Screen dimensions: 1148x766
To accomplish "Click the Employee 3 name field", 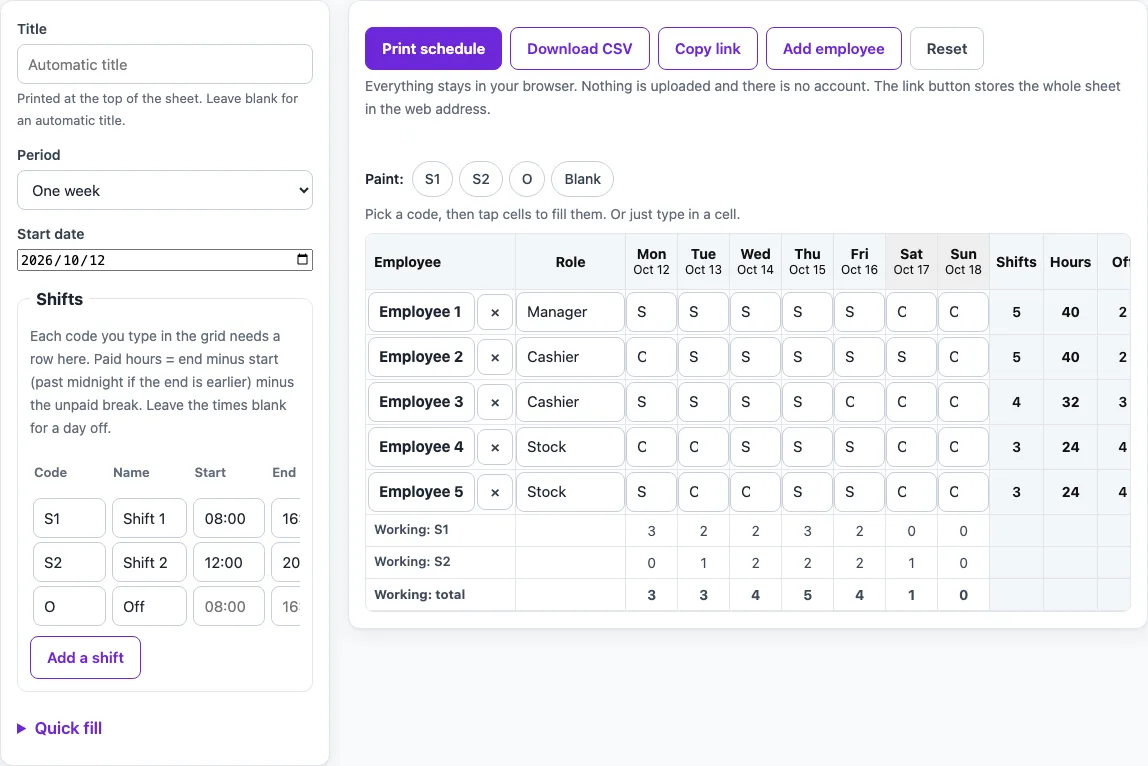I will point(421,402).
